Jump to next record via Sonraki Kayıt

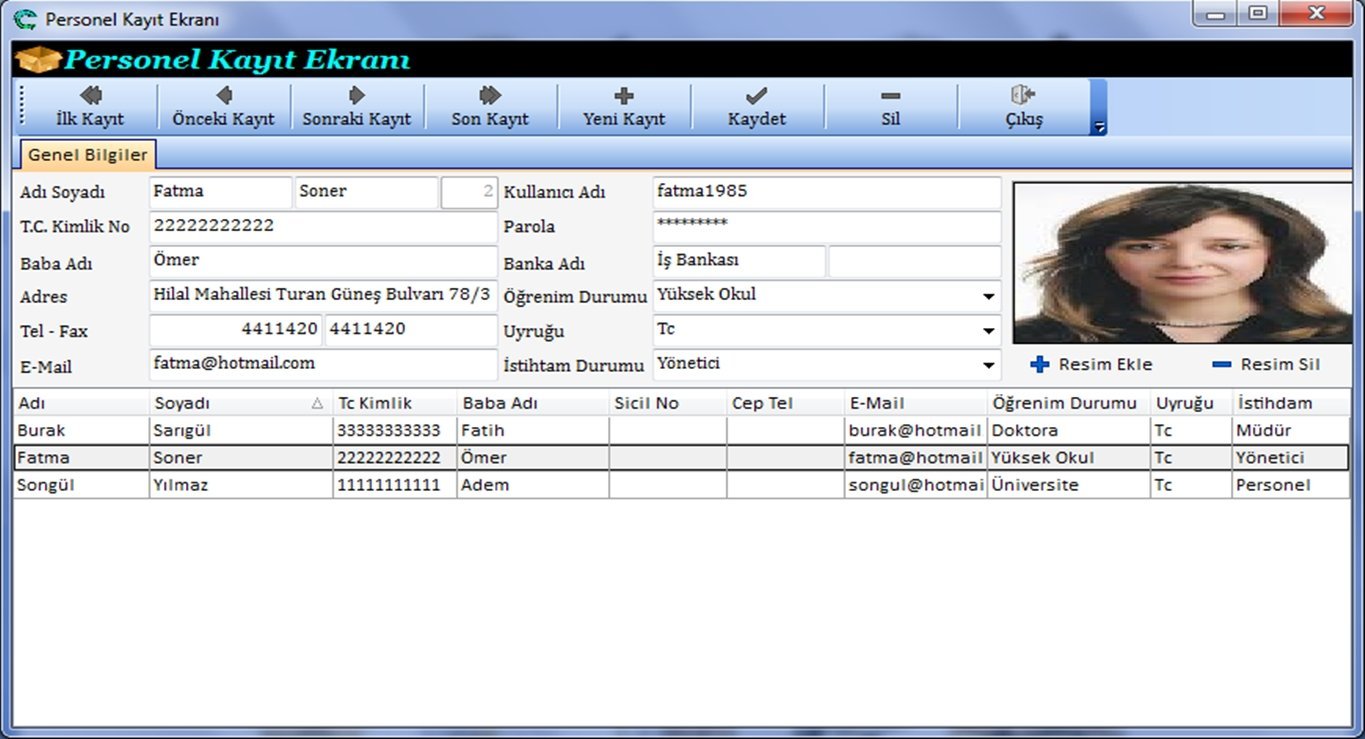point(357,106)
